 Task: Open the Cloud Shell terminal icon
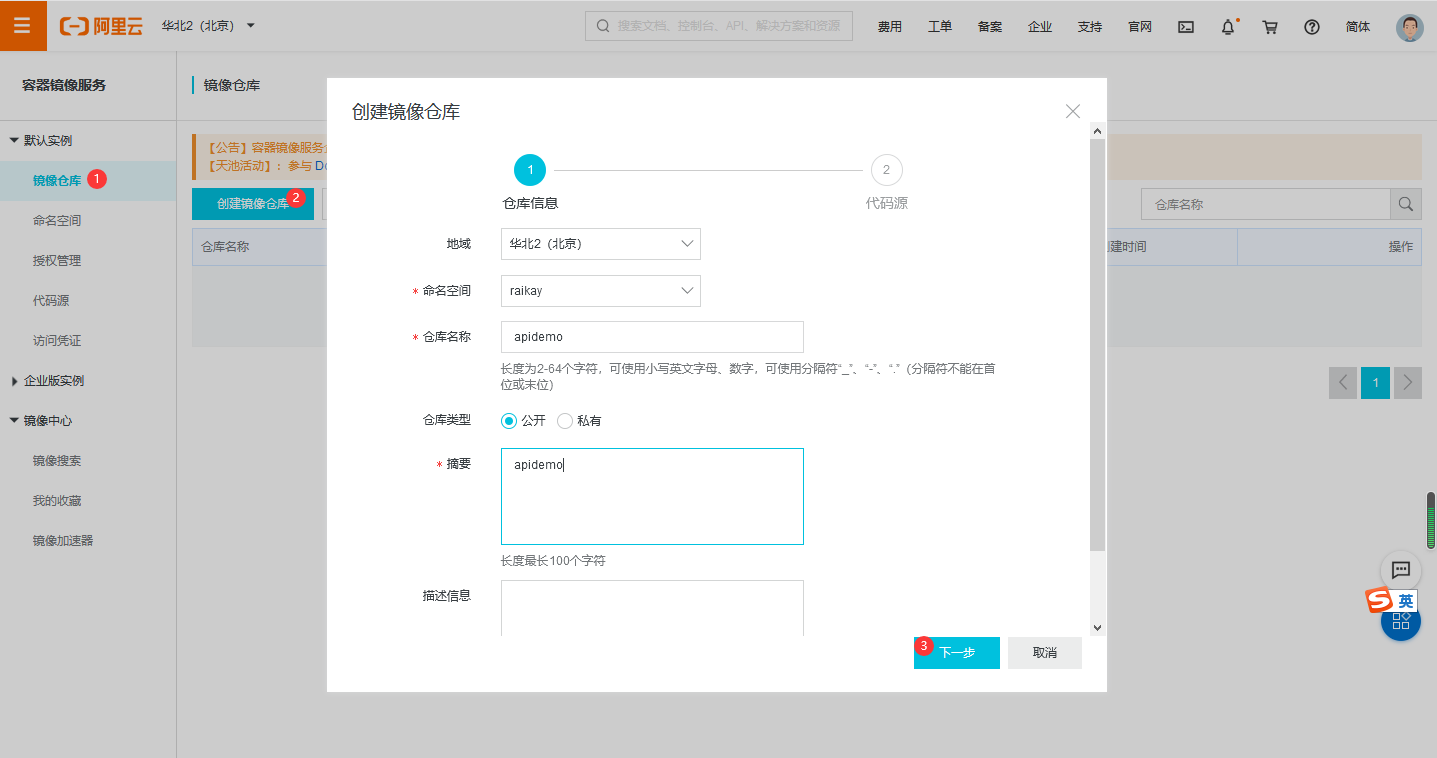click(1186, 27)
